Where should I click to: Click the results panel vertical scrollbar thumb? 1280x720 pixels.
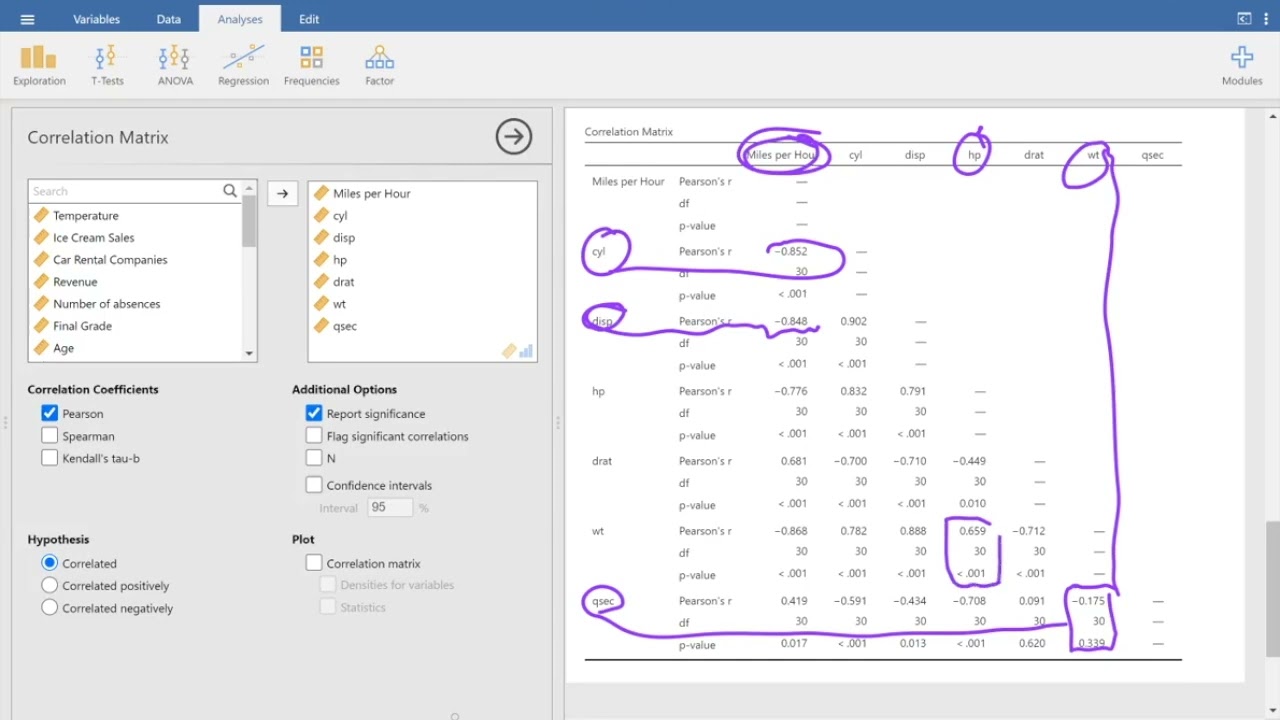tap(1272, 589)
